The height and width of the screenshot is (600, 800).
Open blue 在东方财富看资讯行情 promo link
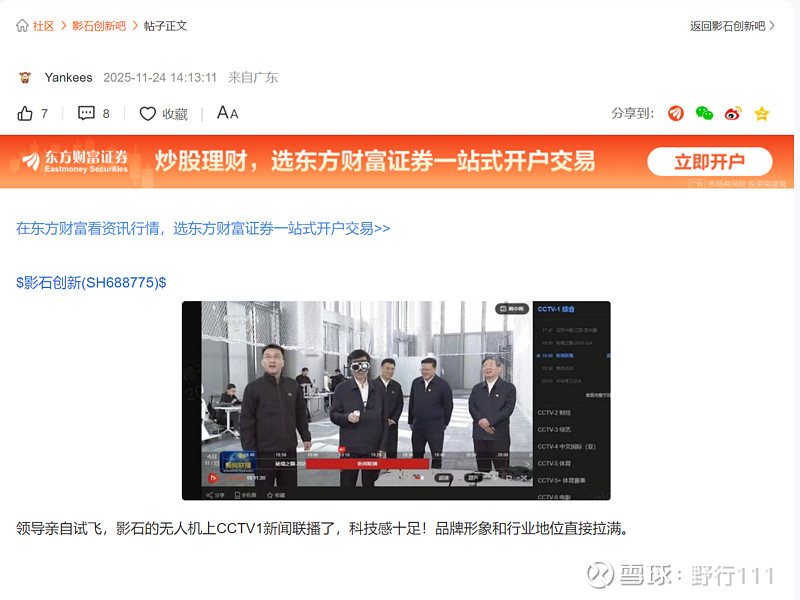click(x=203, y=229)
